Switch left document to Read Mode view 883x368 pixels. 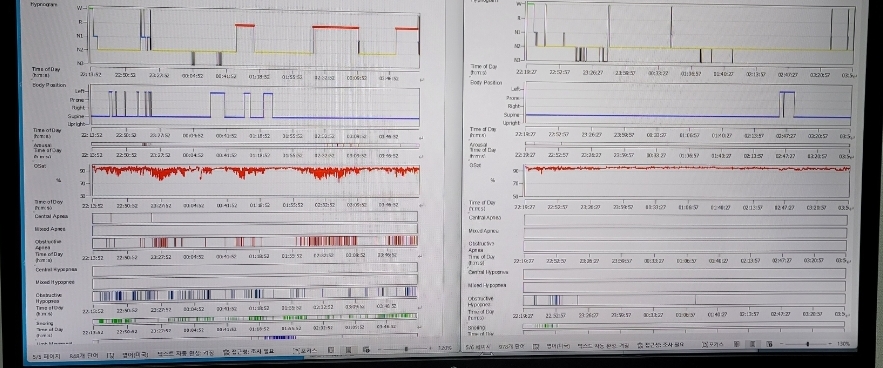pyautogui.click(x=331, y=350)
